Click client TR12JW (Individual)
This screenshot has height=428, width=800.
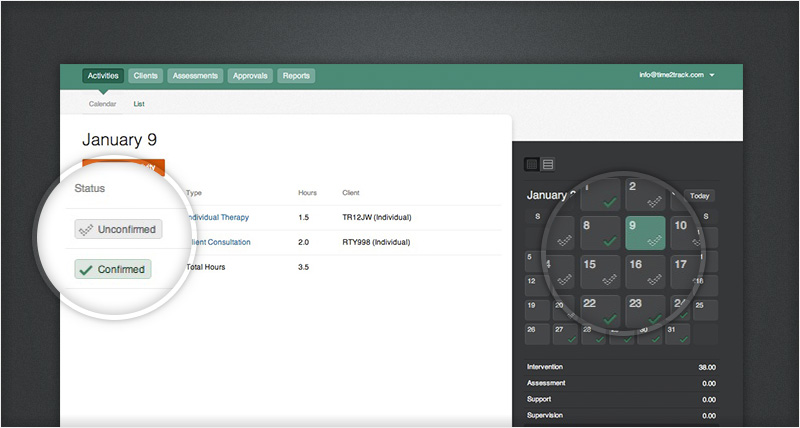click(377, 217)
